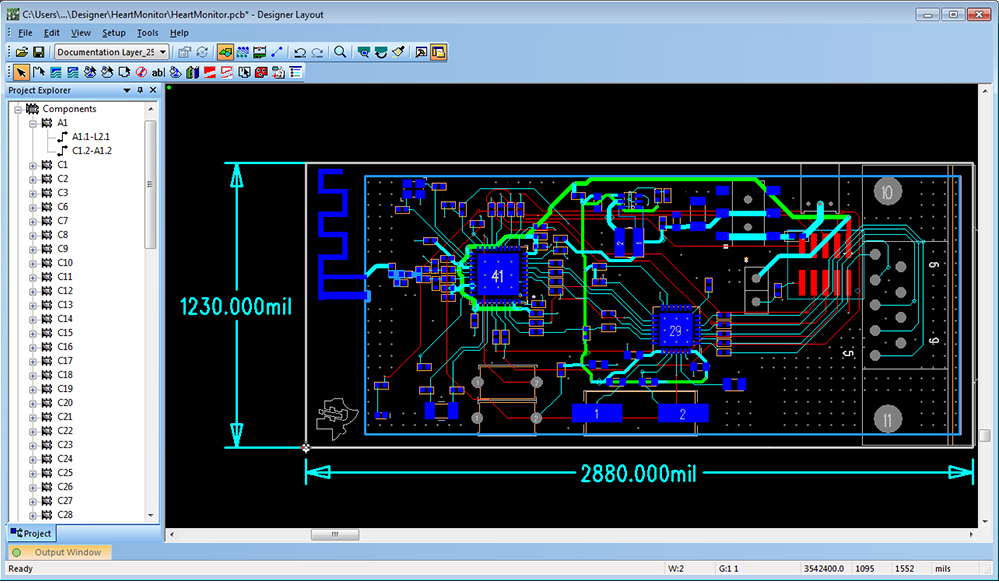Collapse the A1 component node
999x583 pixels.
coord(32,124)
